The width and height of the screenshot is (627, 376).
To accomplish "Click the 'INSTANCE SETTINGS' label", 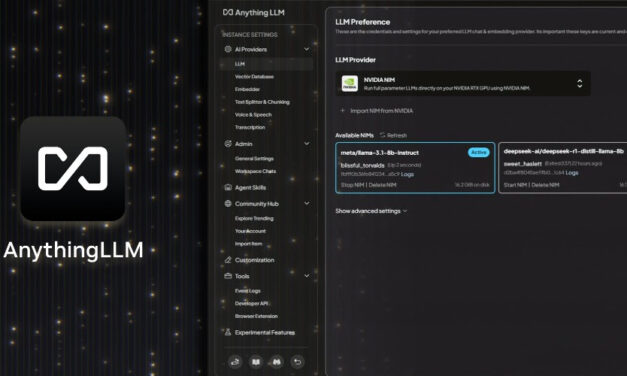I will (x=250, y=35).
